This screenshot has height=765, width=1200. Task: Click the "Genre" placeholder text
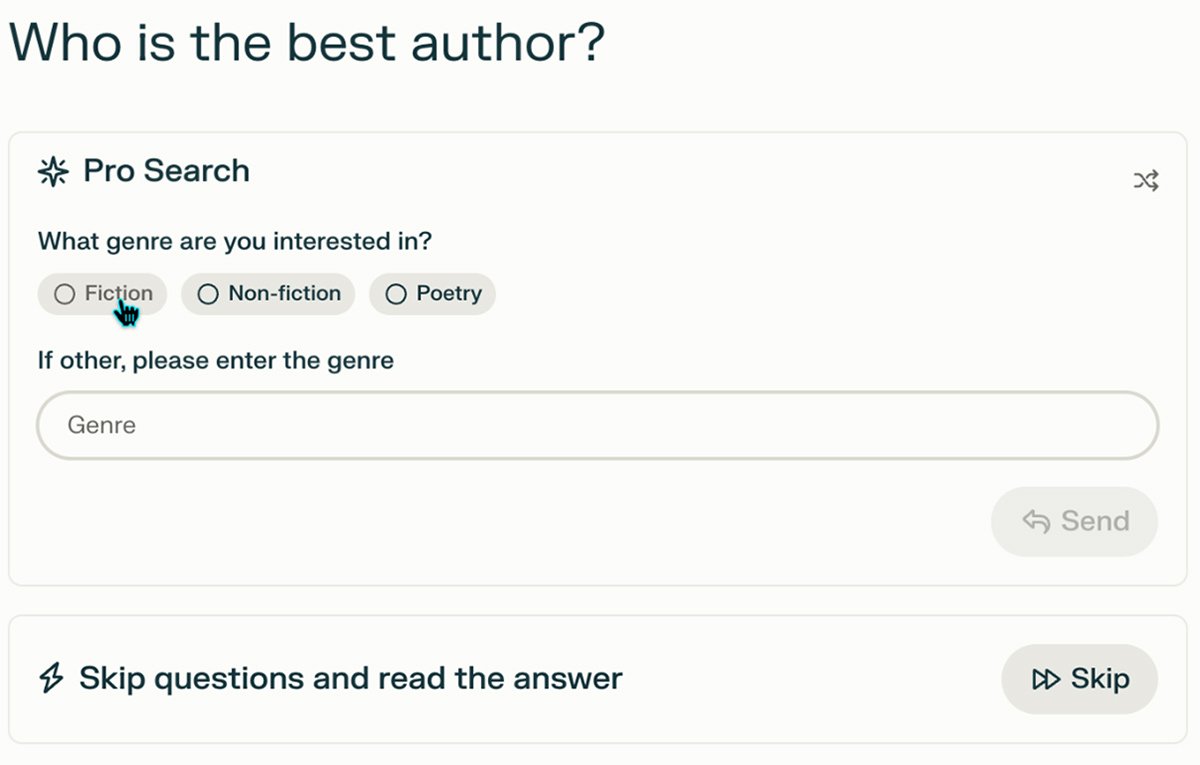pyautogui.click(x=101, y=426)
